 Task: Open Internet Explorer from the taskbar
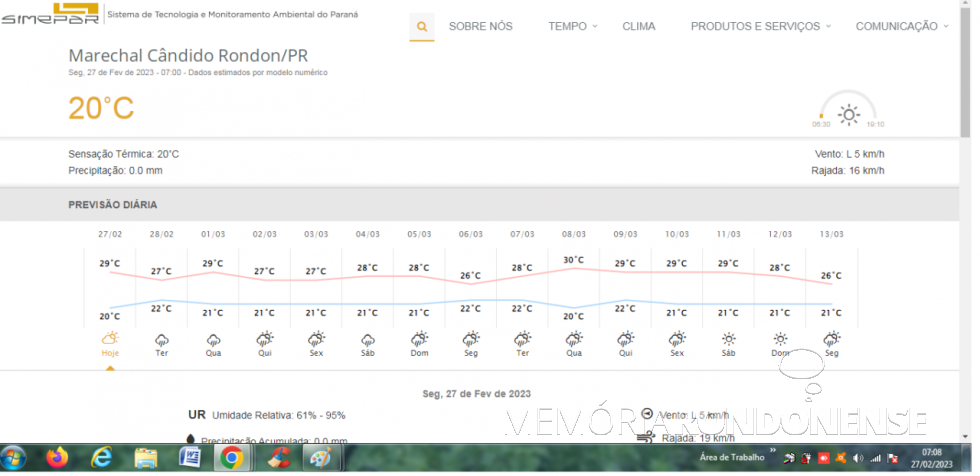101,458
